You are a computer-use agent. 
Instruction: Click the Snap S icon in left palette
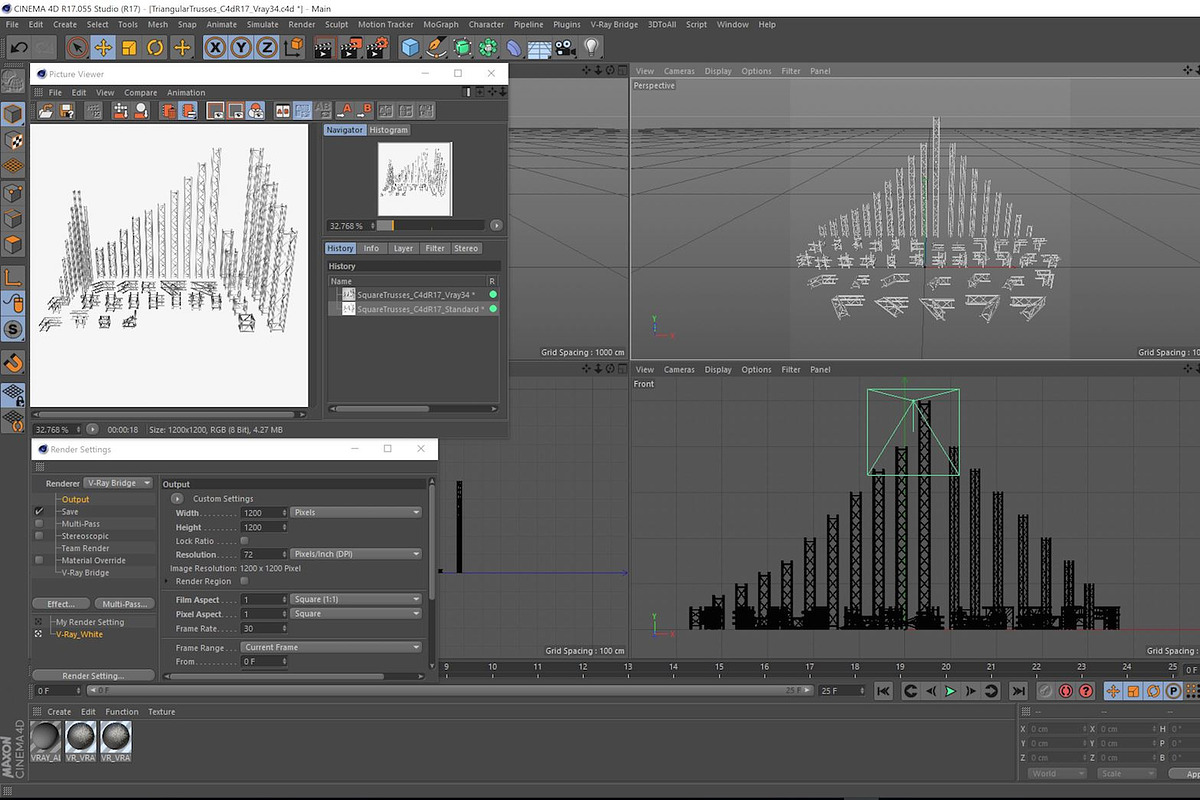[13, 329]
